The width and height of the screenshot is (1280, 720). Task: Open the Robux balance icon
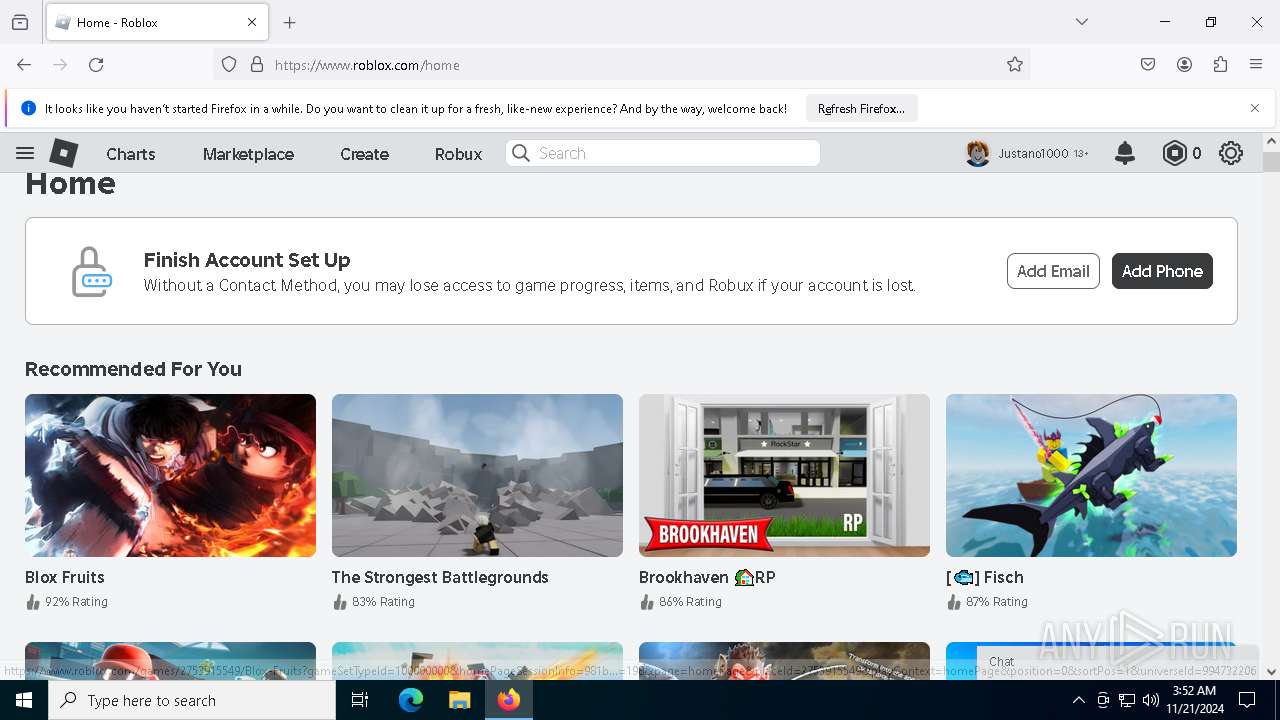pos(1175,153)
